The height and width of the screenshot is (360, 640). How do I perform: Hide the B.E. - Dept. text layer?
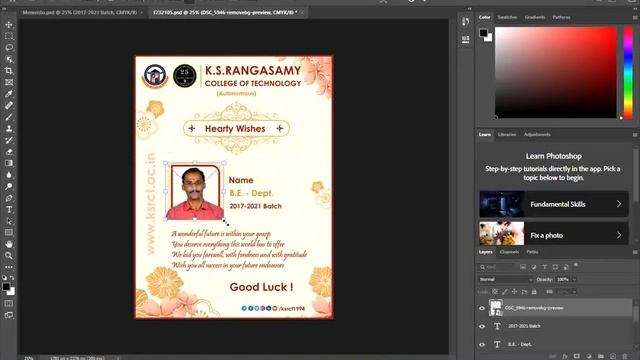[482, 344]
